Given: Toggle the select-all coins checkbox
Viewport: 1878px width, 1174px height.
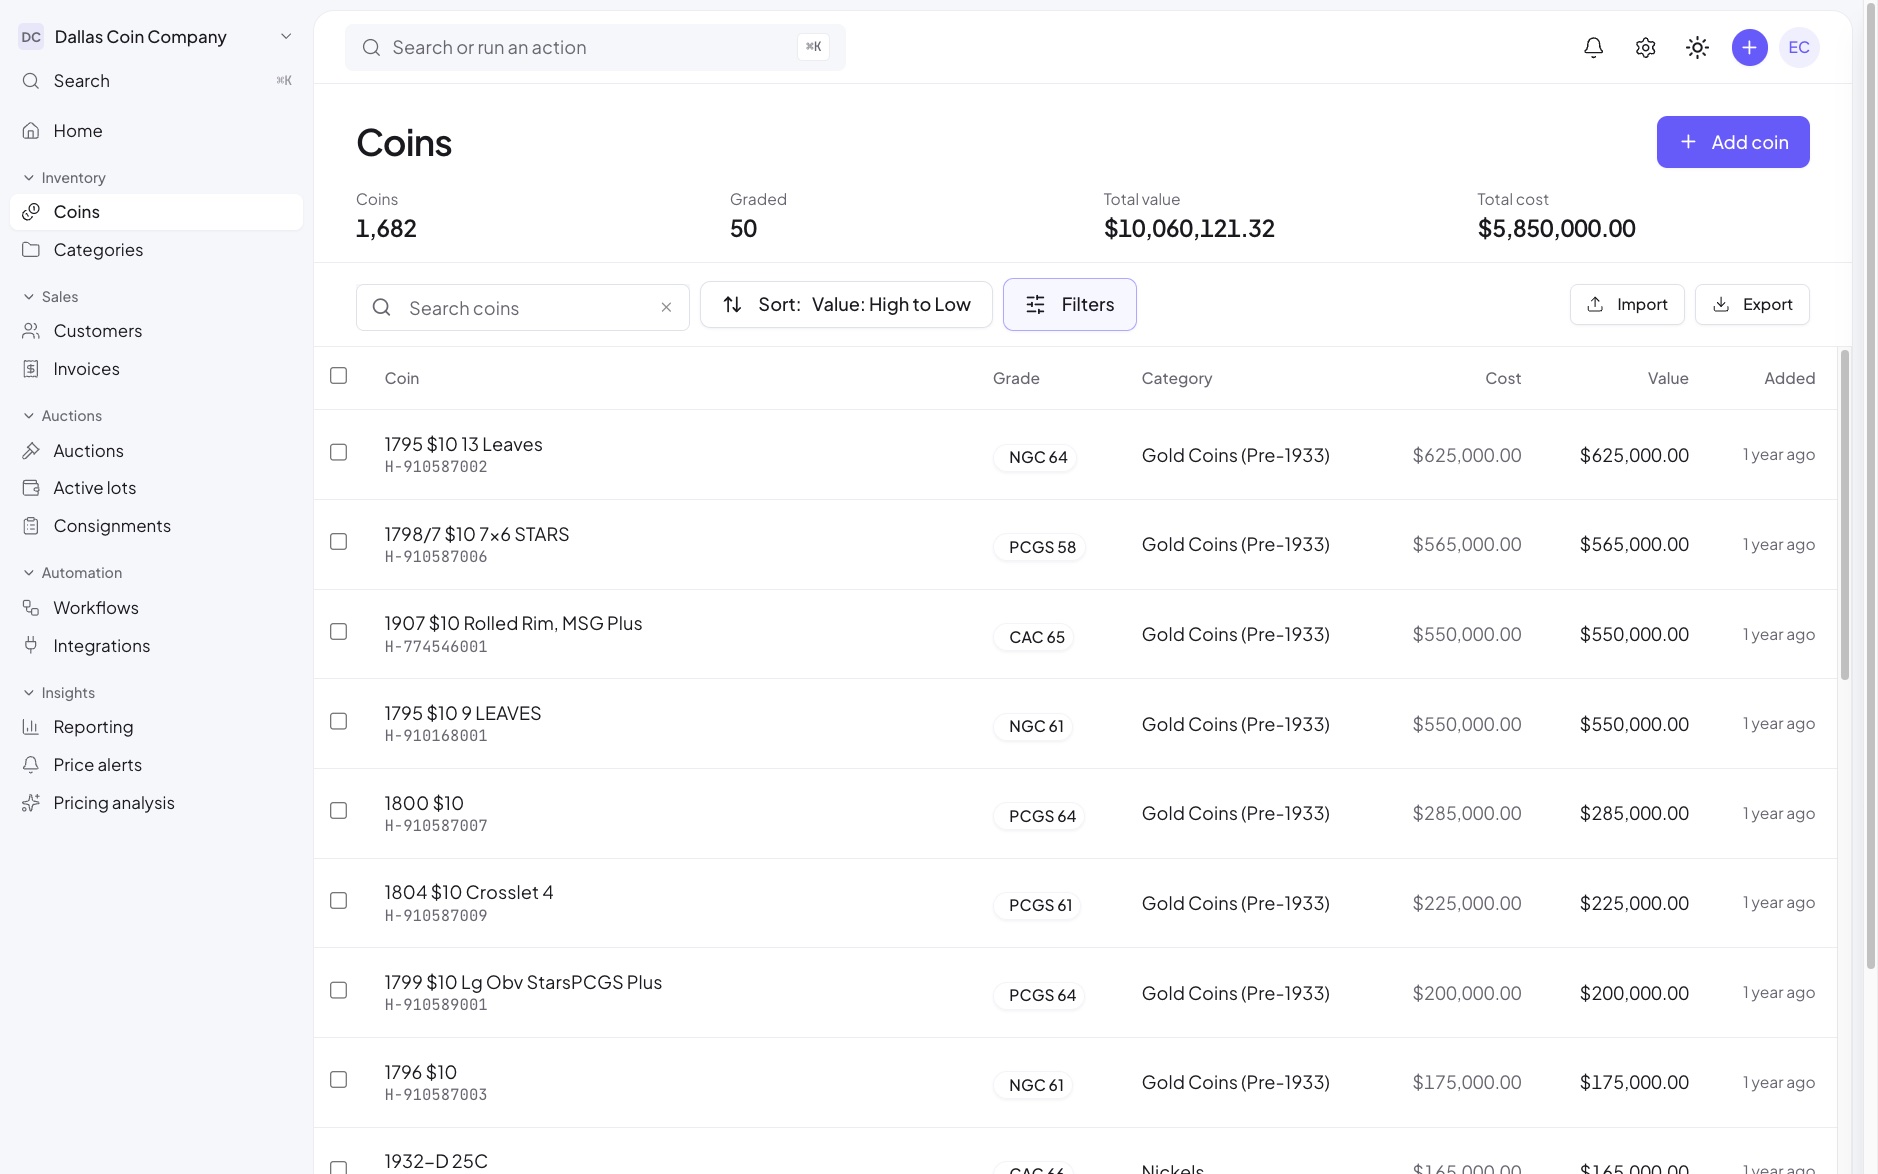Looking at the screenshot, I should pyautogui.click(x=339, y=376).
